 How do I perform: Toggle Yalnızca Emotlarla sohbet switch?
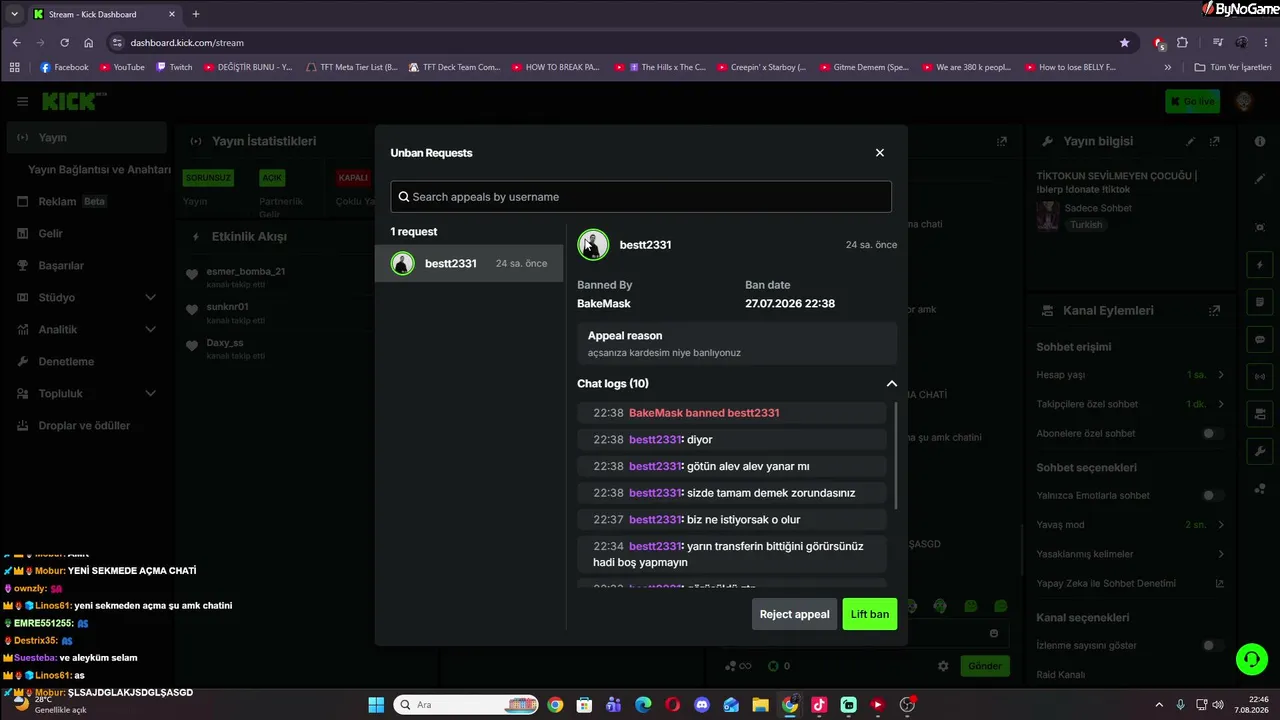[x=1212, y=496]
